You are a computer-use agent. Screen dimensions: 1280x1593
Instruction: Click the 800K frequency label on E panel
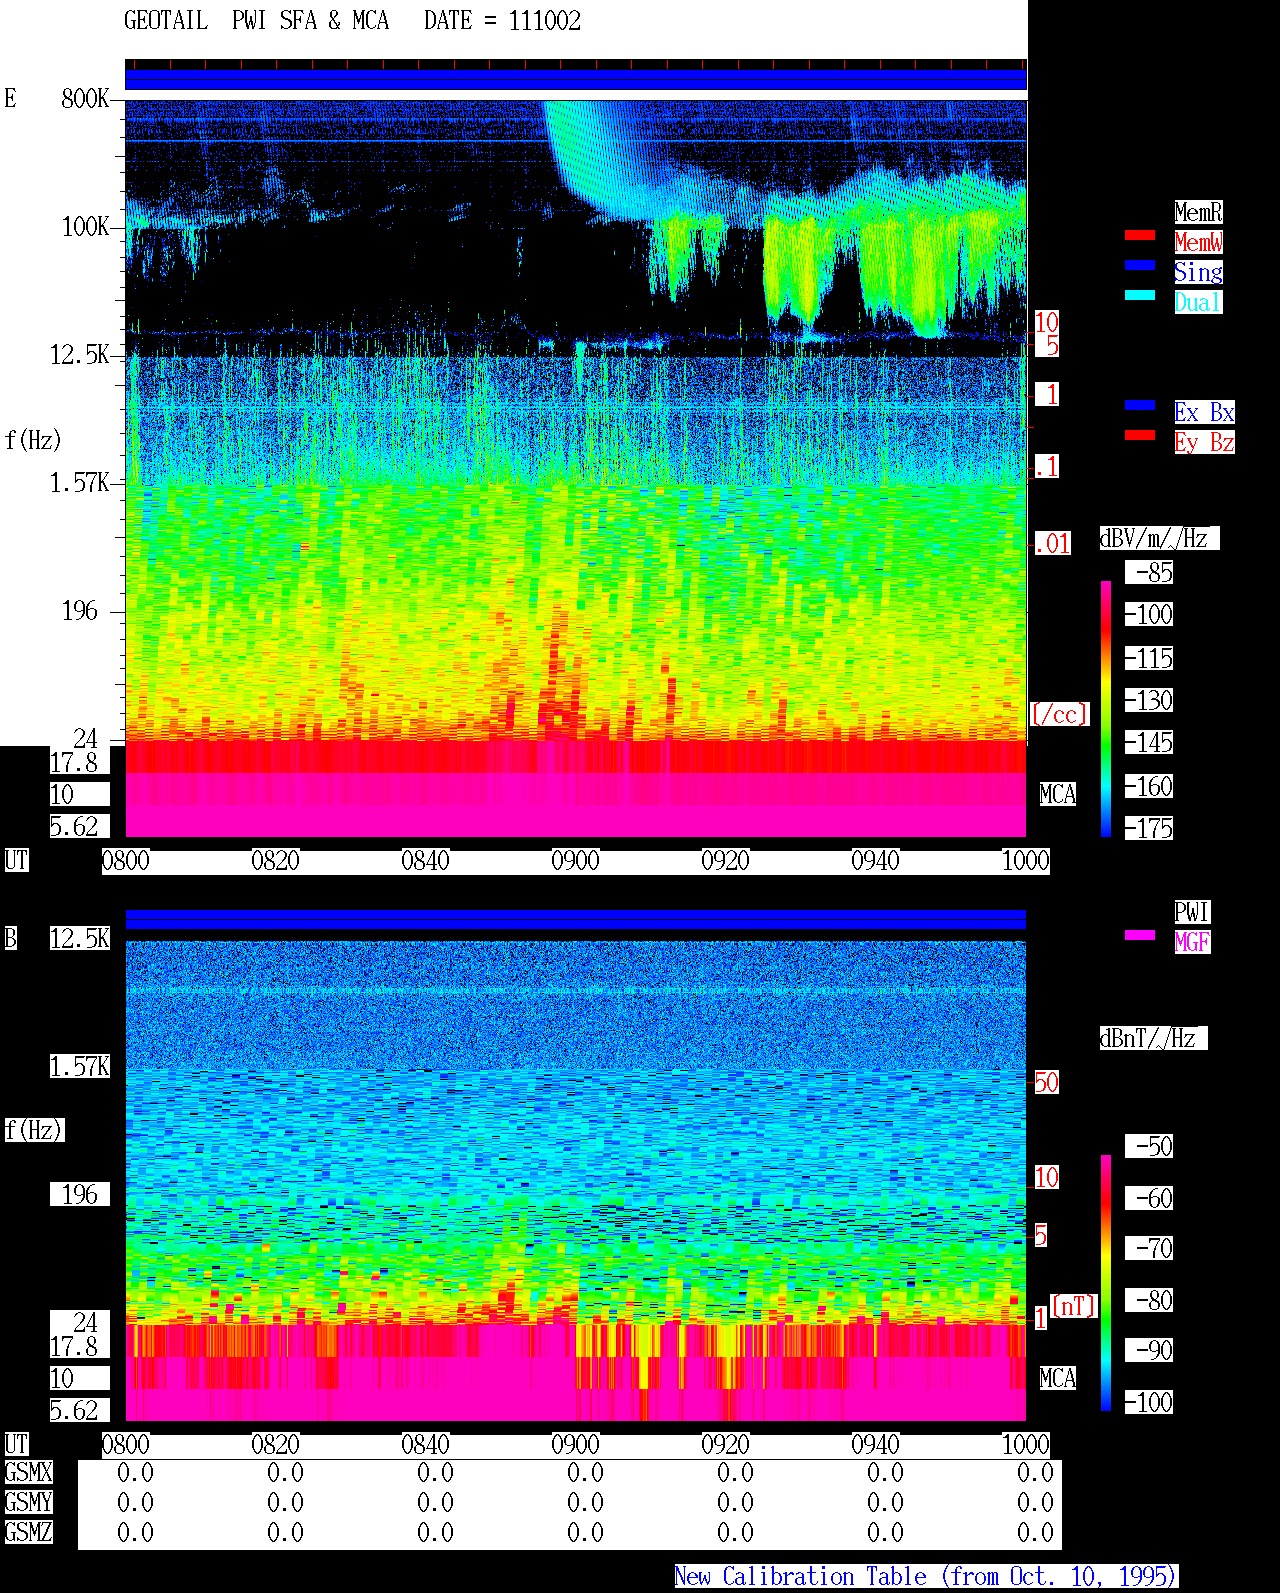pyautogui.click(x=85, y=99)
